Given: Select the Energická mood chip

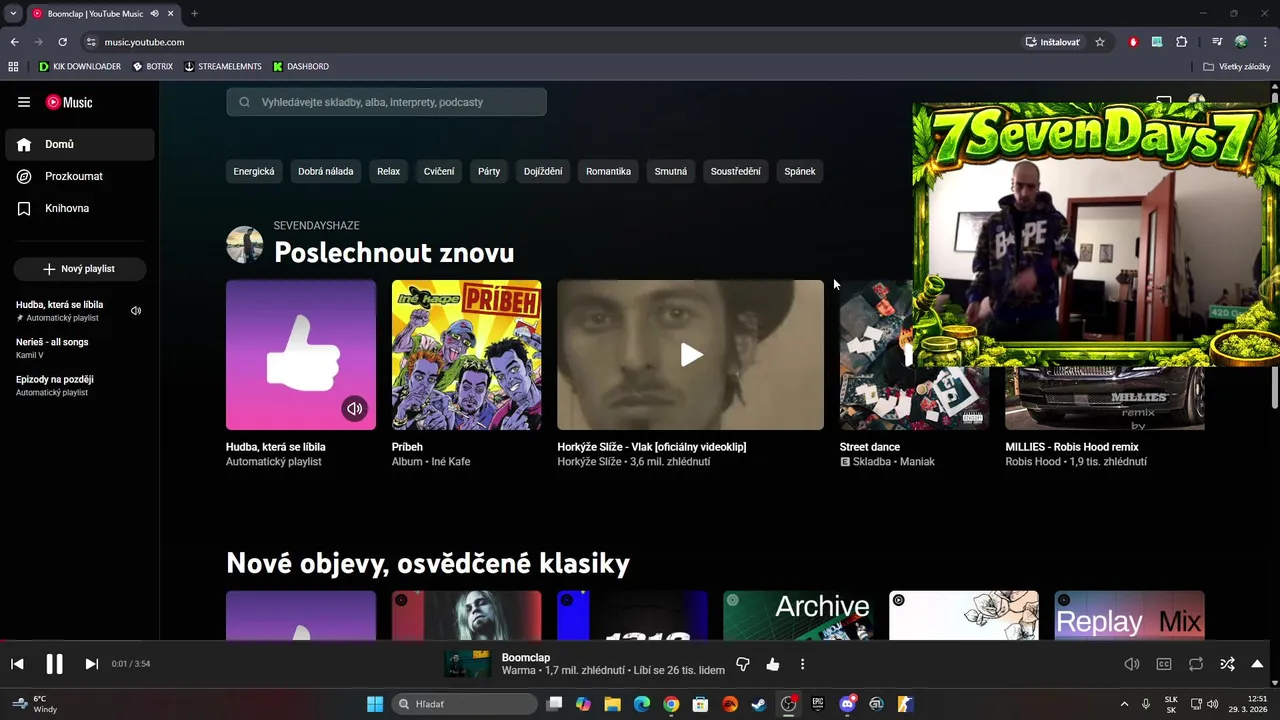Looking at the screenshot, I should pos(254,171).
